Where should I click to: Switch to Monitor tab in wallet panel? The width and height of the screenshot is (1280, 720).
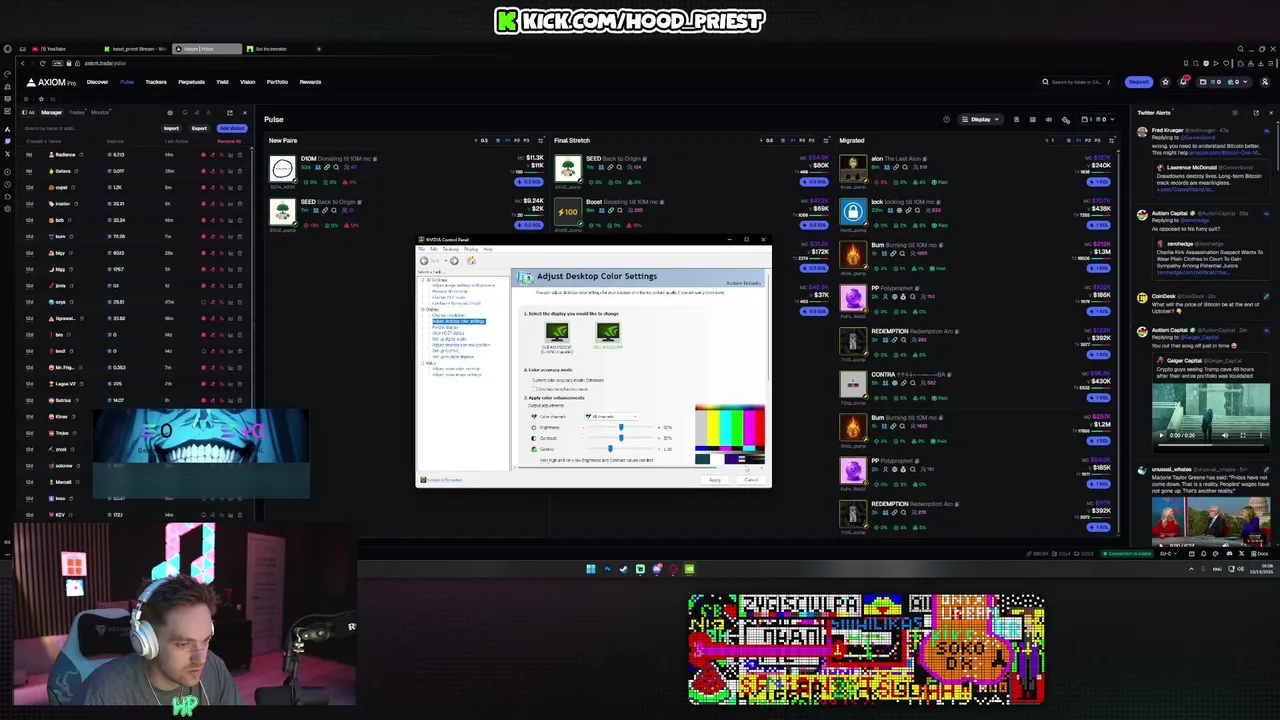100,112
